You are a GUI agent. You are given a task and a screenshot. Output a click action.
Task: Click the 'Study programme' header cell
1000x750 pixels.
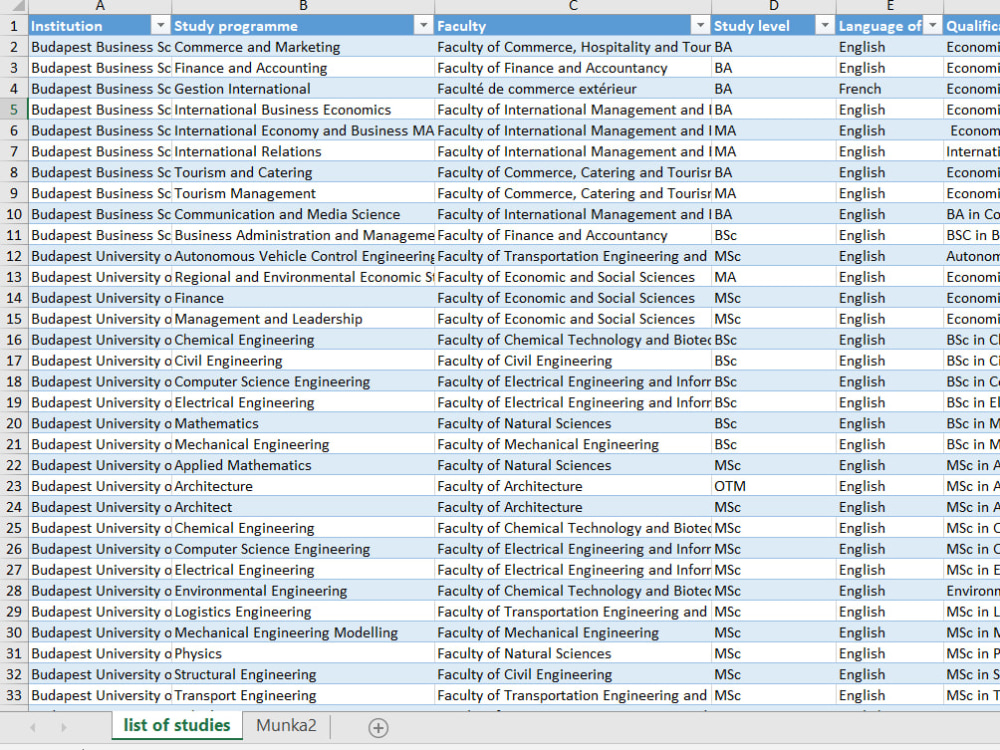coord(303,26)
